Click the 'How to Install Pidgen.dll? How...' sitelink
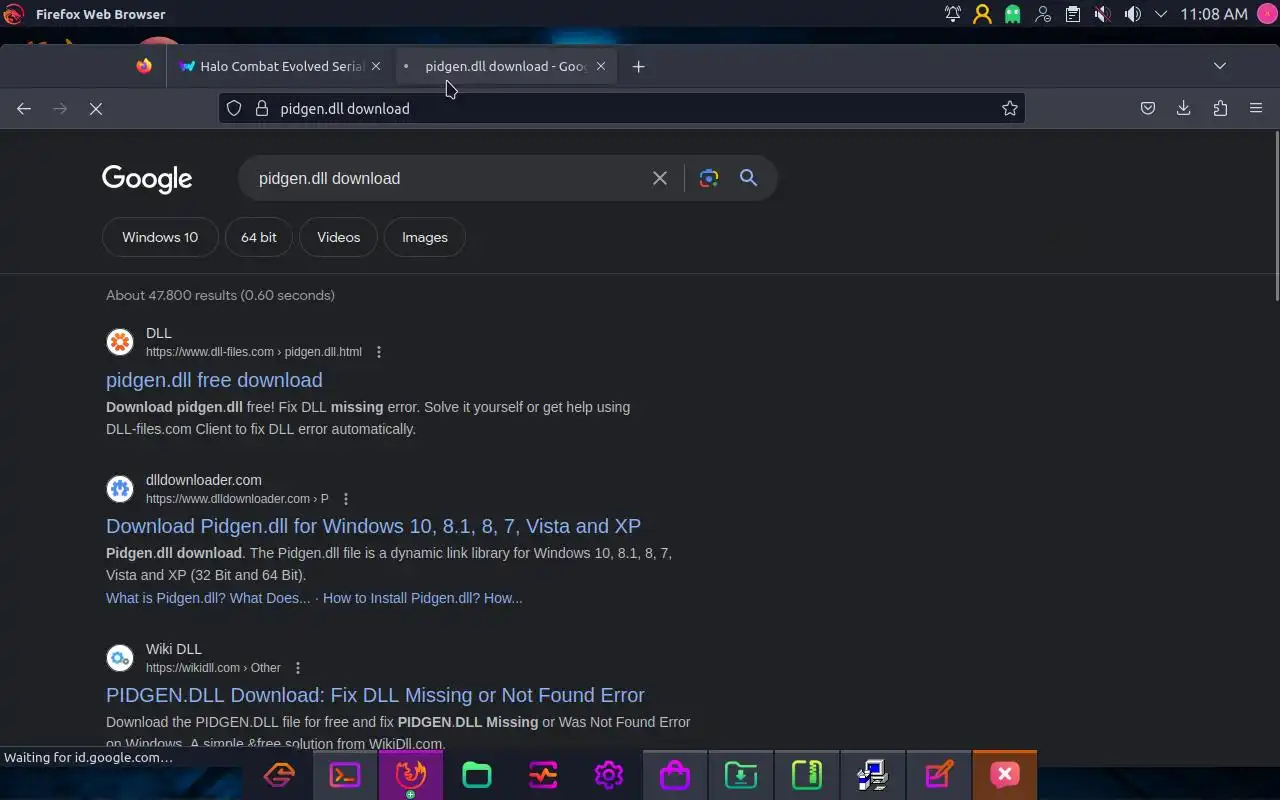Image resolution: width=1280 pixels, height=800 pixels. point(422,598)
